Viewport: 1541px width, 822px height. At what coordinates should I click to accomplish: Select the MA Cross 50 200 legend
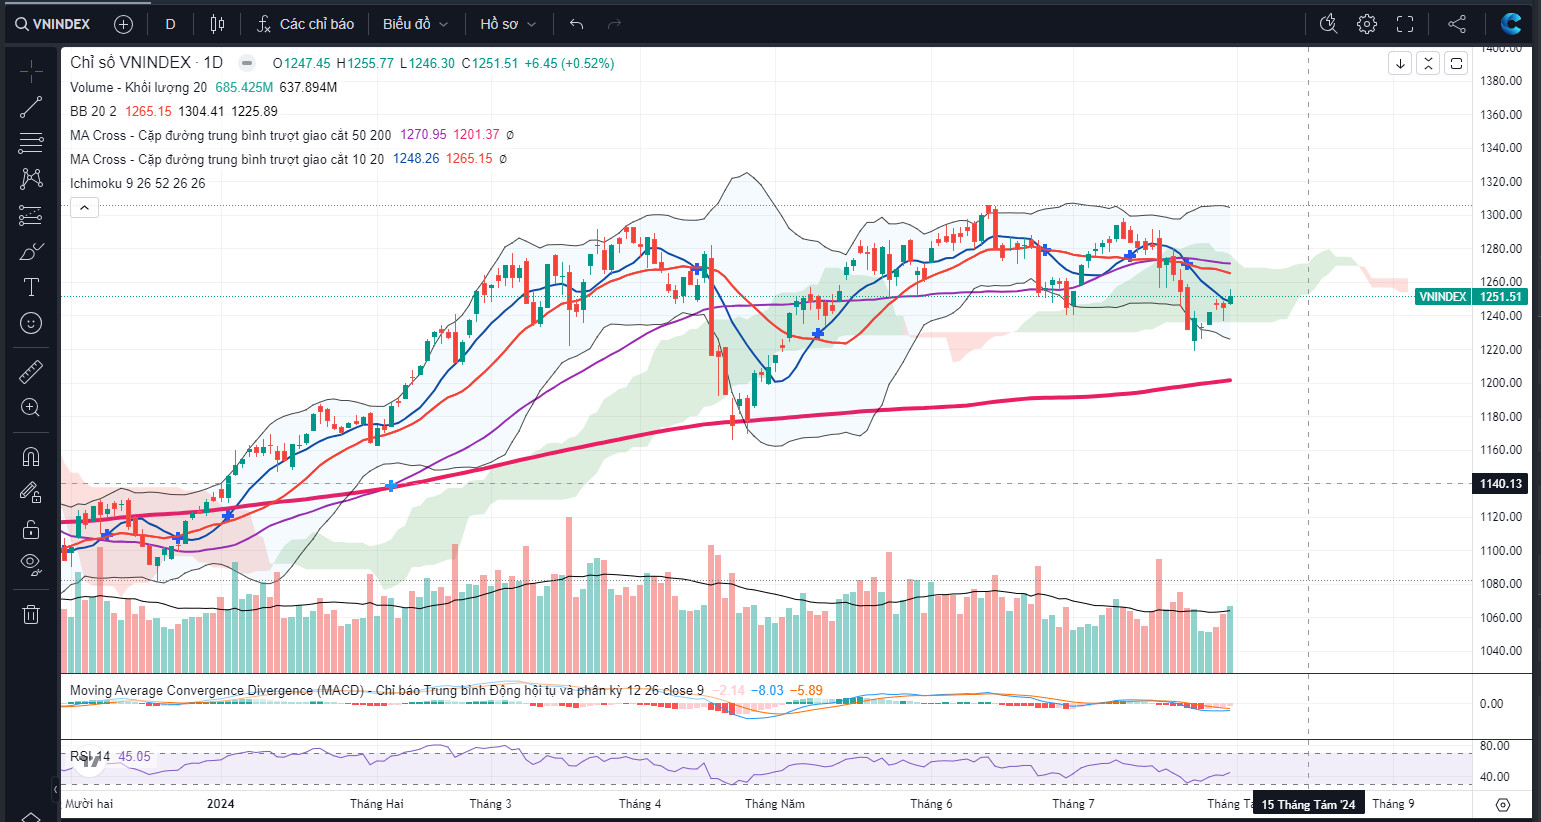pyautogui.click(x=230, y=135)
